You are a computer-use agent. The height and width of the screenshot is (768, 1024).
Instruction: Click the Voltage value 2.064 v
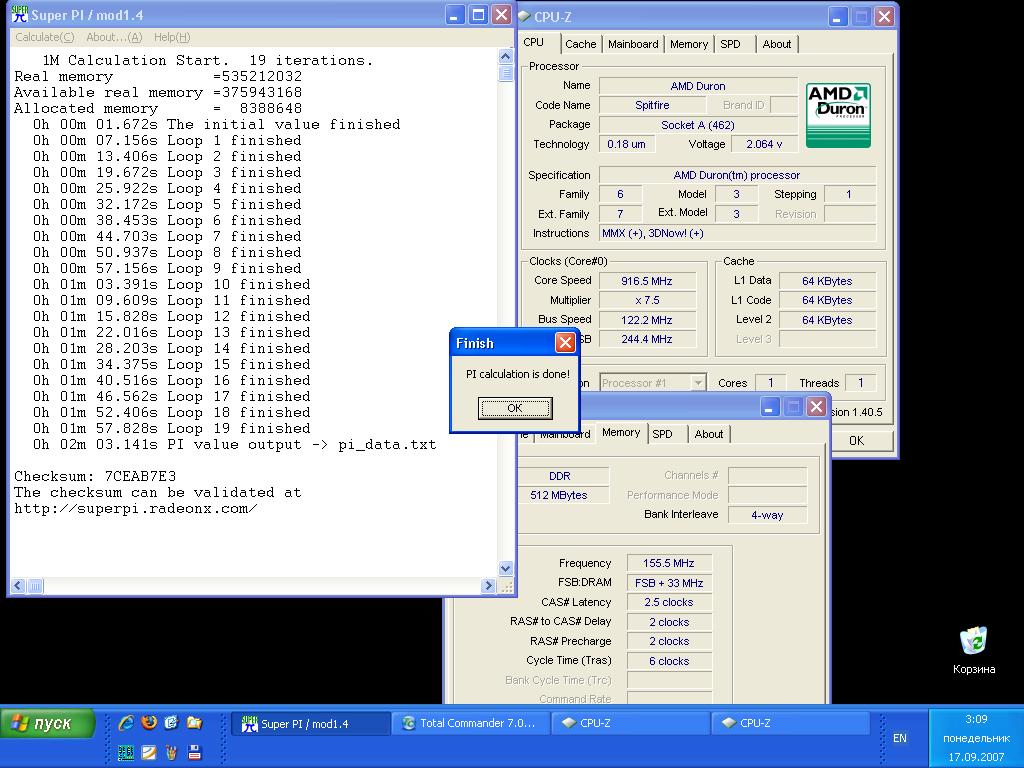pyautogui.click(x=764, y=144)
